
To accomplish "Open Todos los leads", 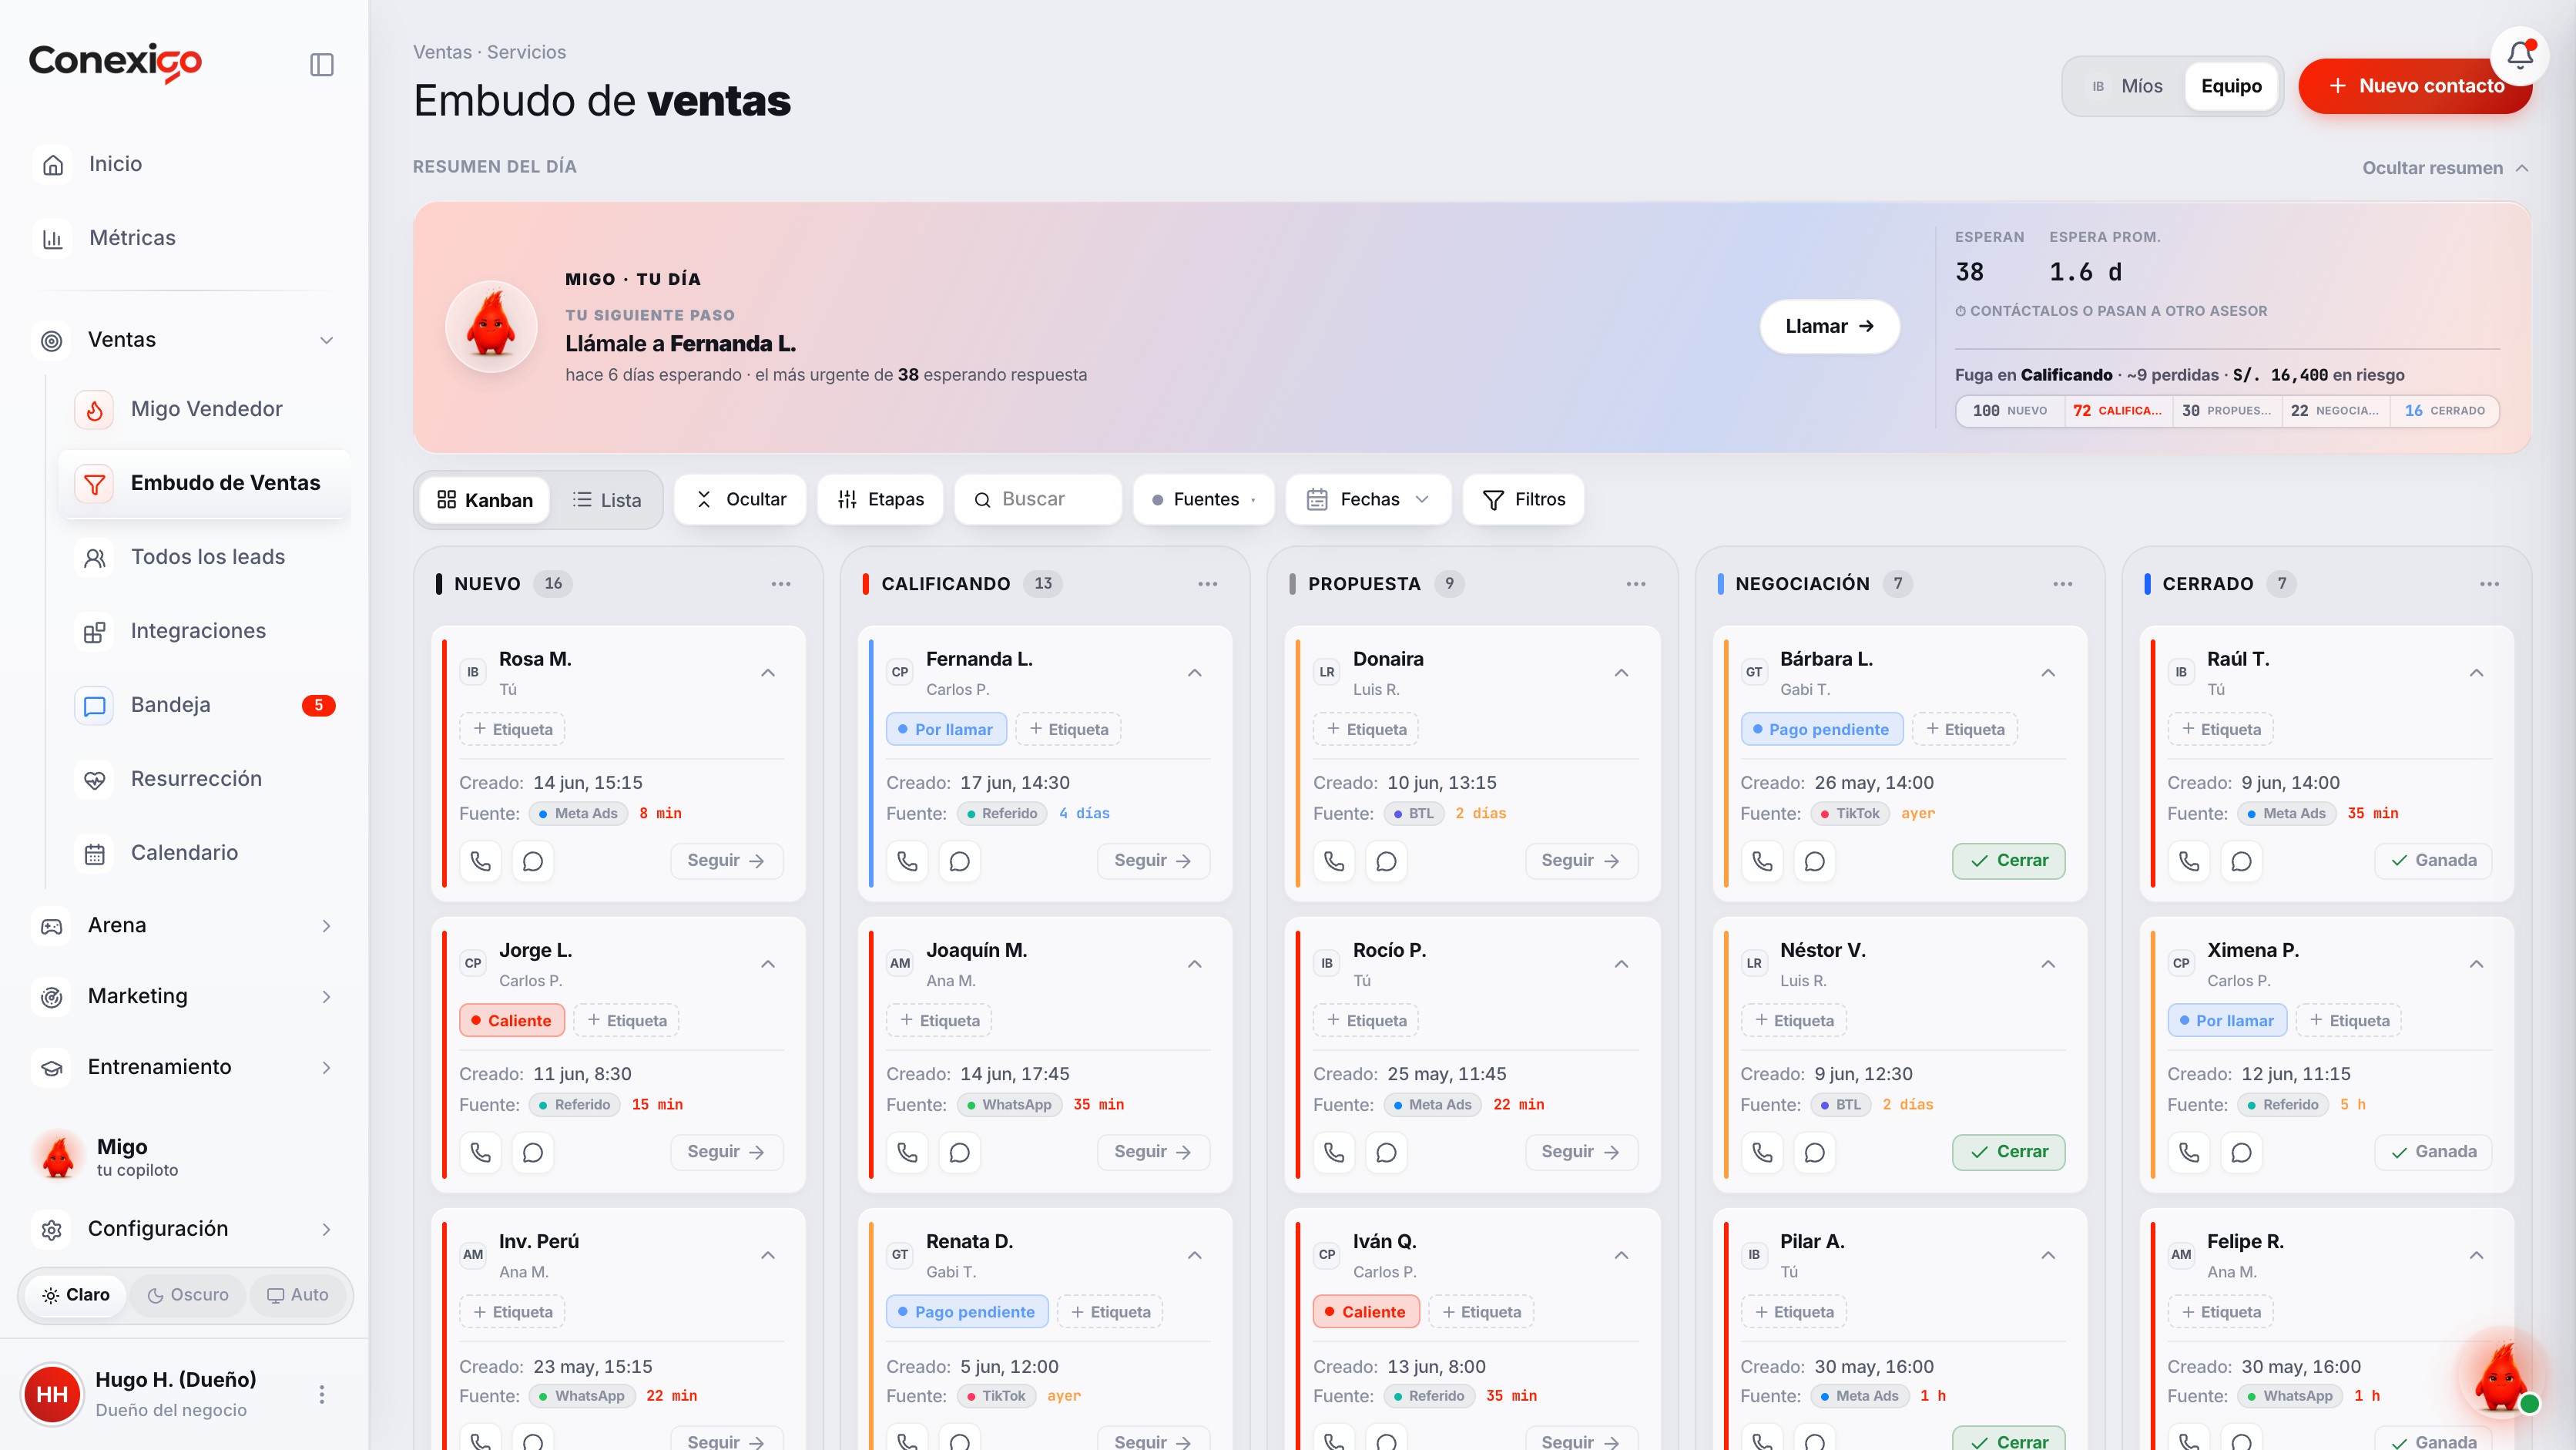I will pyautogui.click(x=205, y=557).
